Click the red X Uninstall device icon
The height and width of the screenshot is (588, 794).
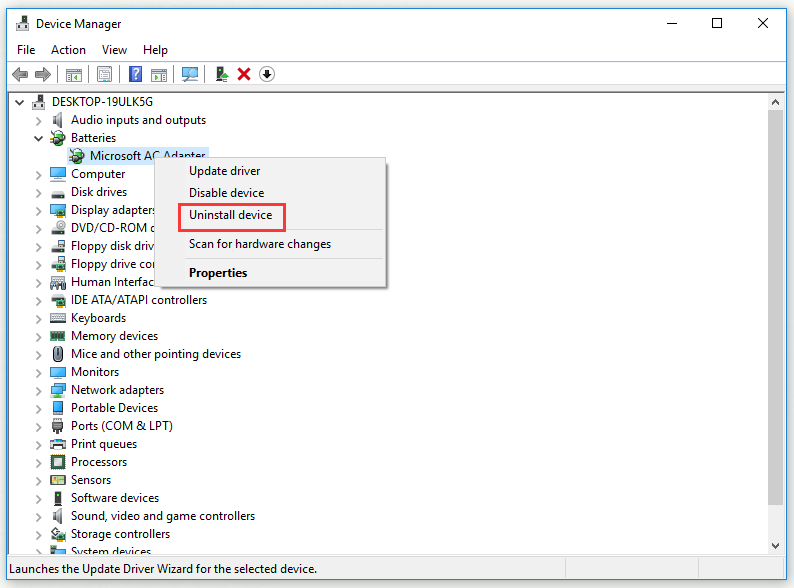(244, 74)
